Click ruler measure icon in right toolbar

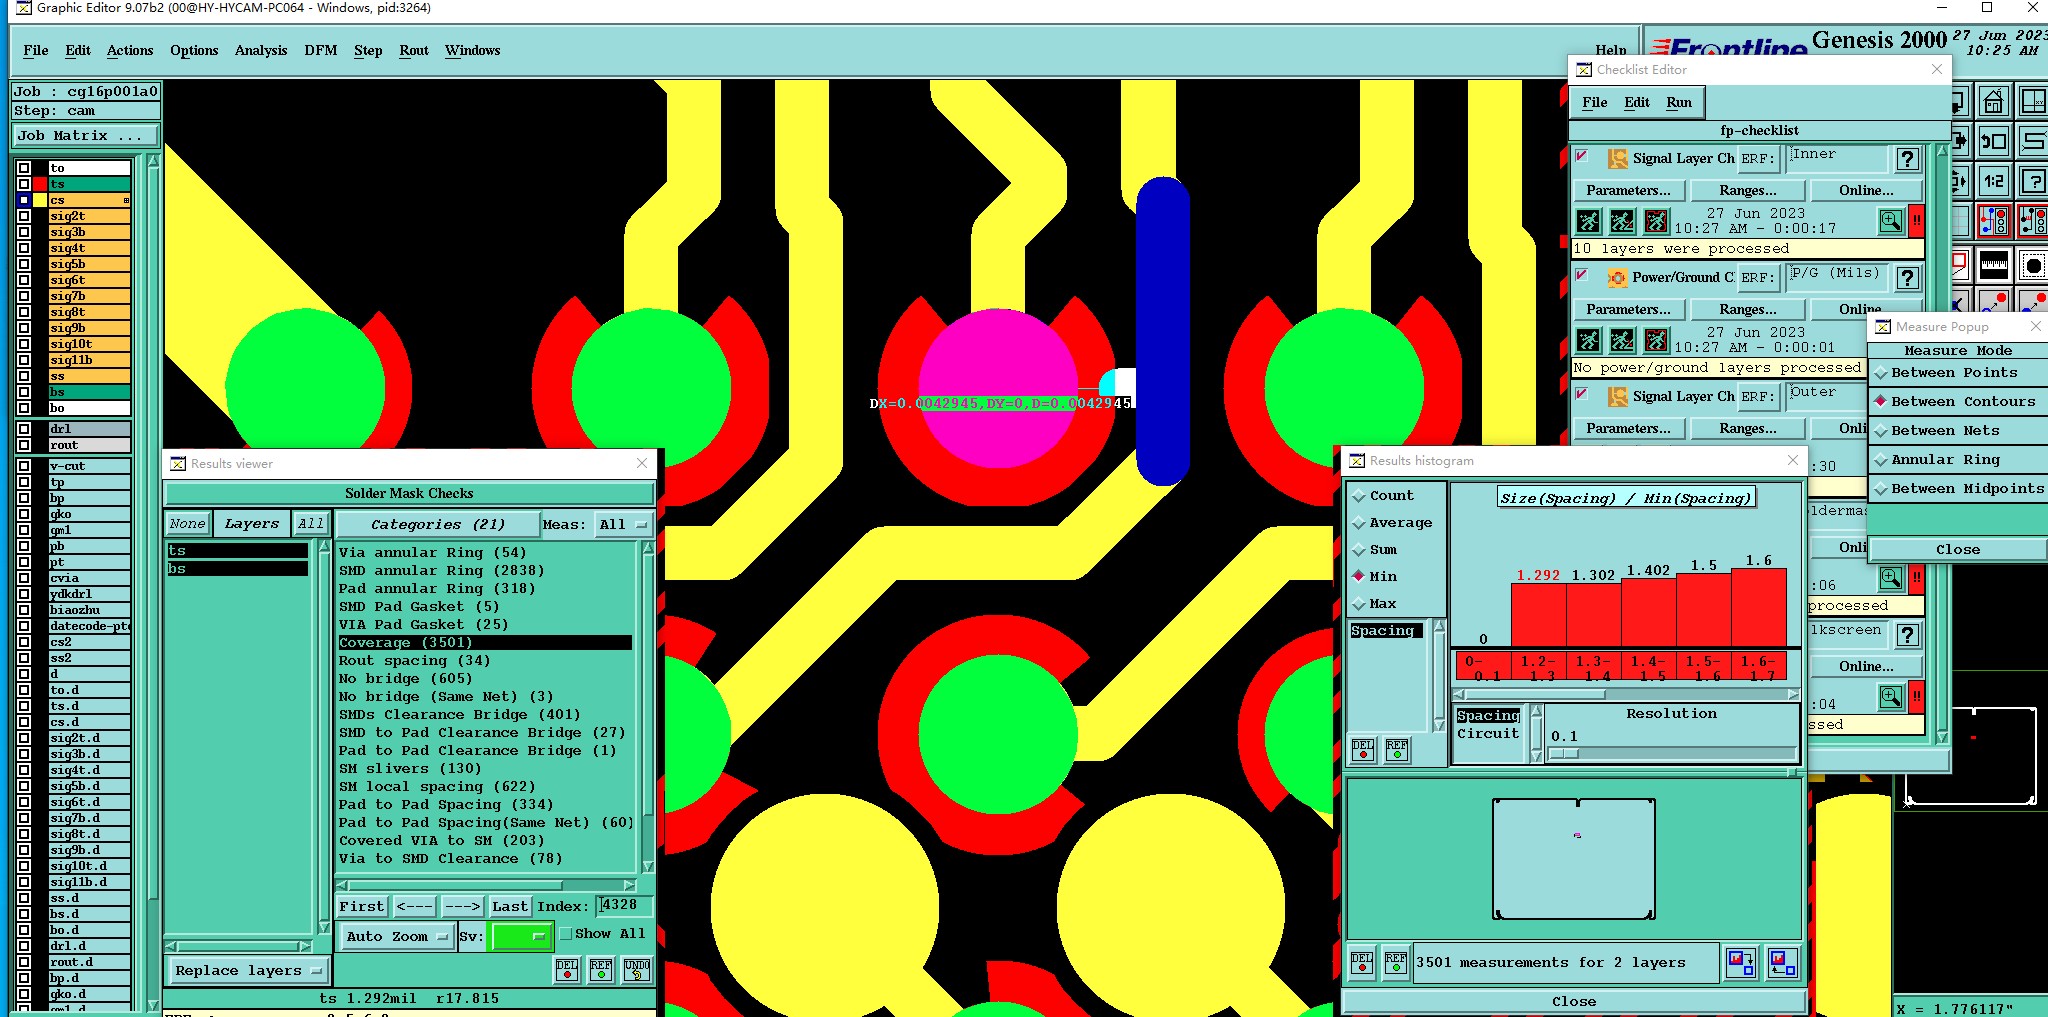pyautogui.click(x=1994, y=266)
